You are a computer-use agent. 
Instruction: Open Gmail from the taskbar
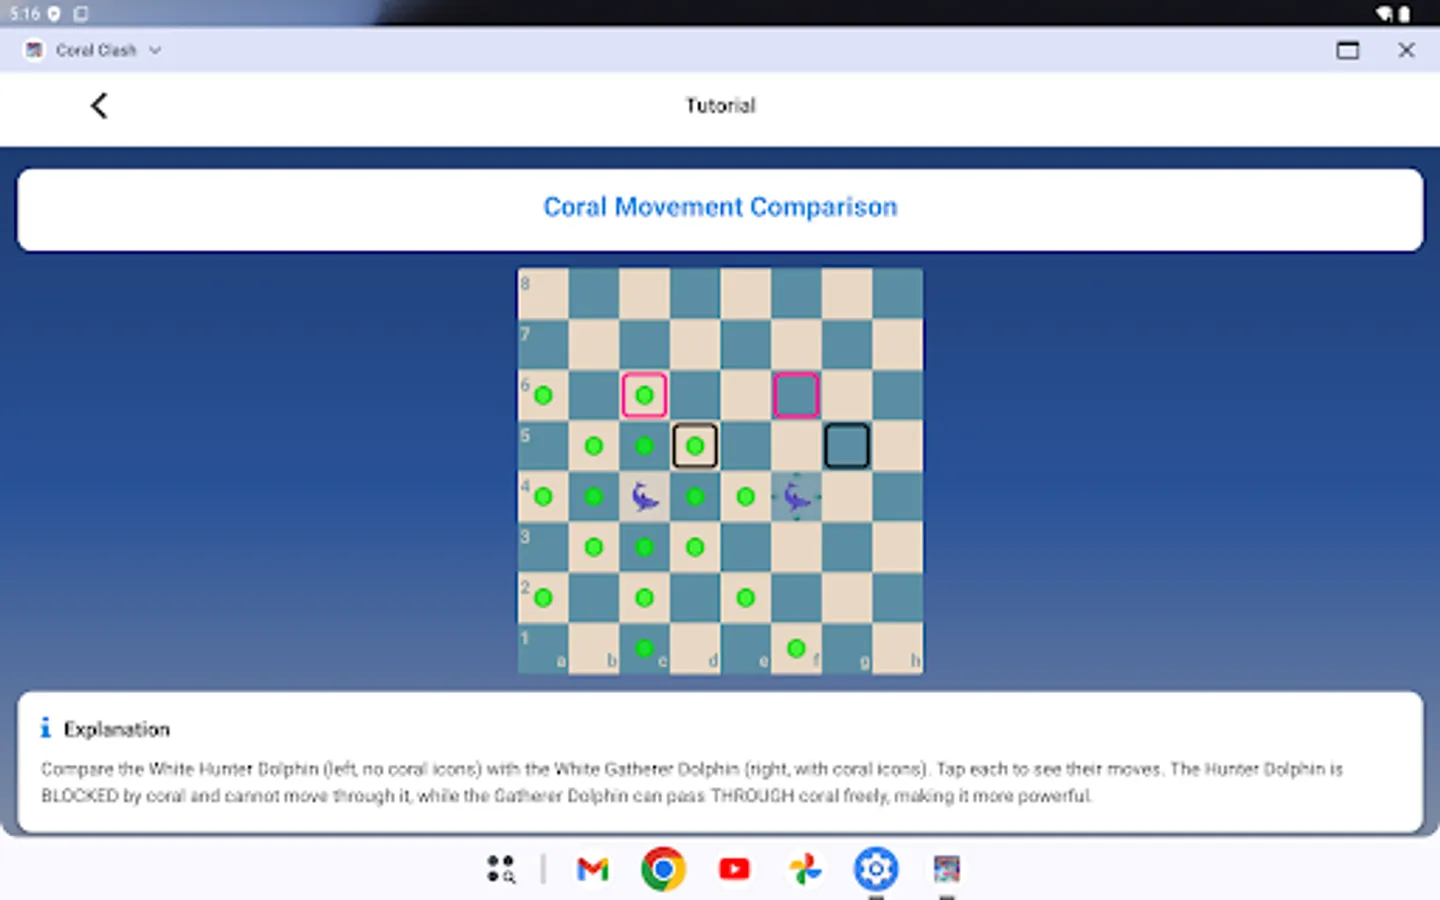(x=592, y=869)
